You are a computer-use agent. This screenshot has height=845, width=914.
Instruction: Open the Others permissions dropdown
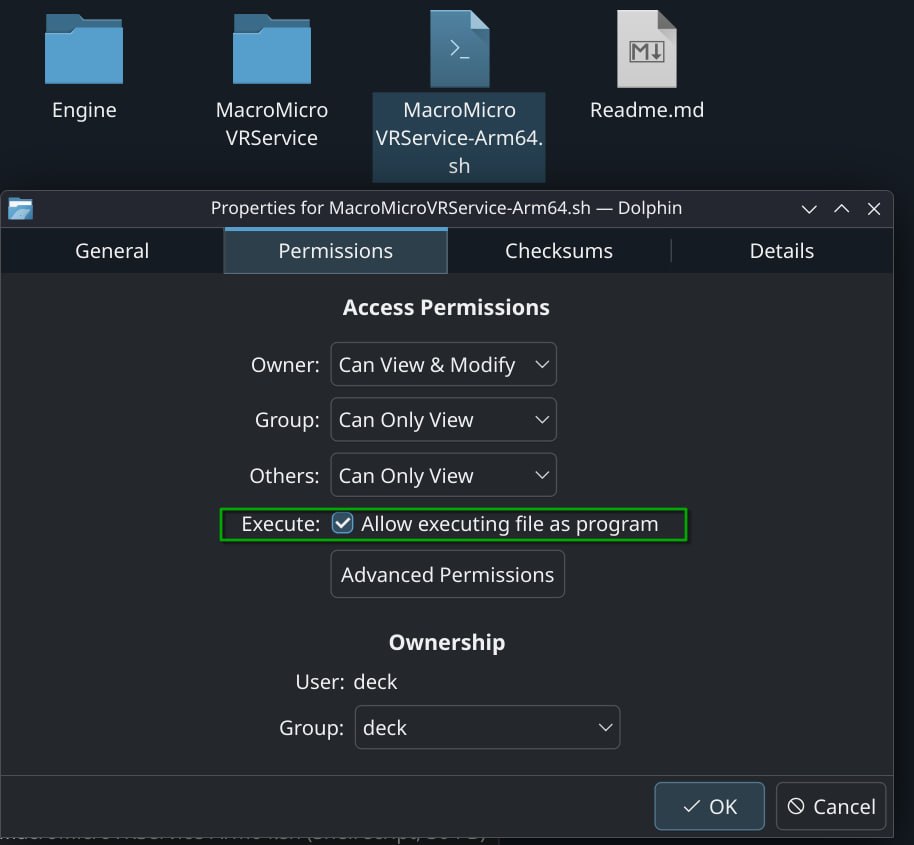click(x=444, y=476)
